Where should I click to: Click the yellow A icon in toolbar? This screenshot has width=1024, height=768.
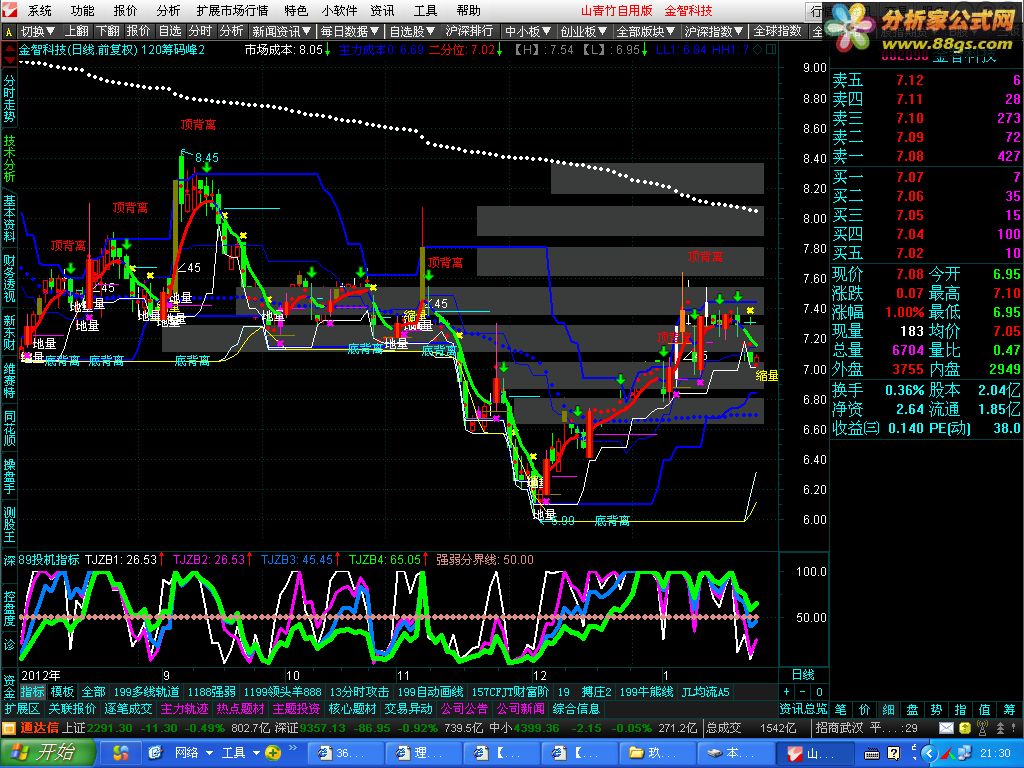8,31
